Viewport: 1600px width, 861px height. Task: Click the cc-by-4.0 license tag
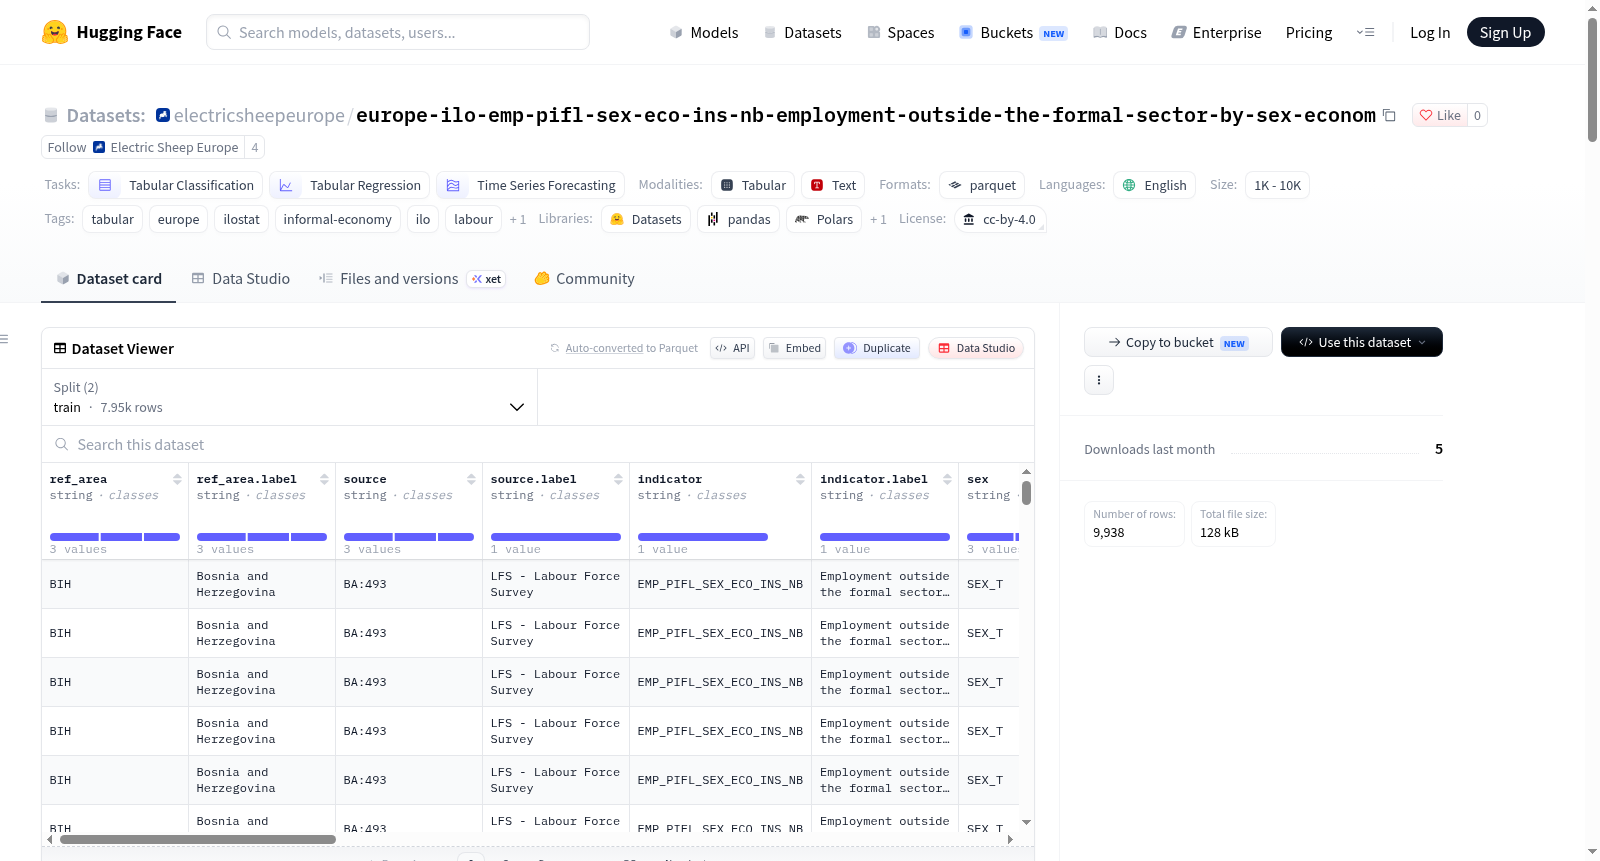point(1000,219)
